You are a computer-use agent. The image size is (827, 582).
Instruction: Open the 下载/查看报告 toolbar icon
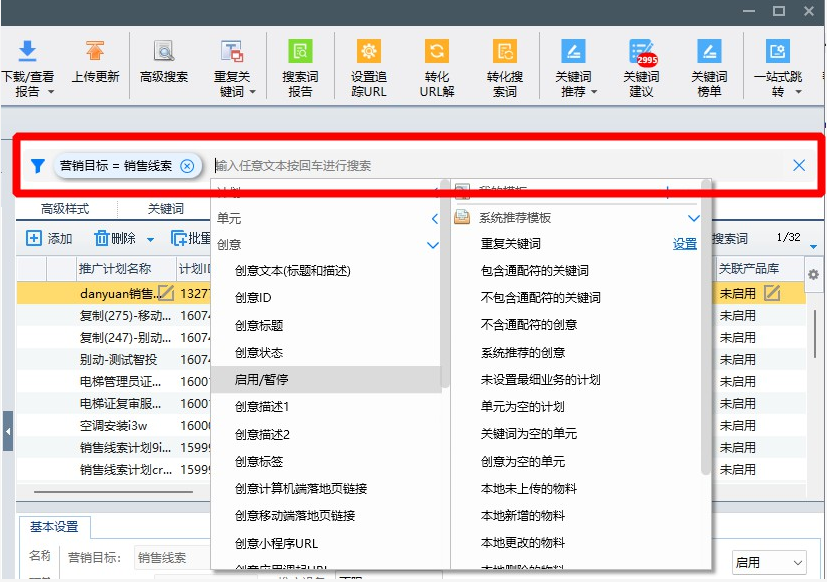click(x=27, y=51)
